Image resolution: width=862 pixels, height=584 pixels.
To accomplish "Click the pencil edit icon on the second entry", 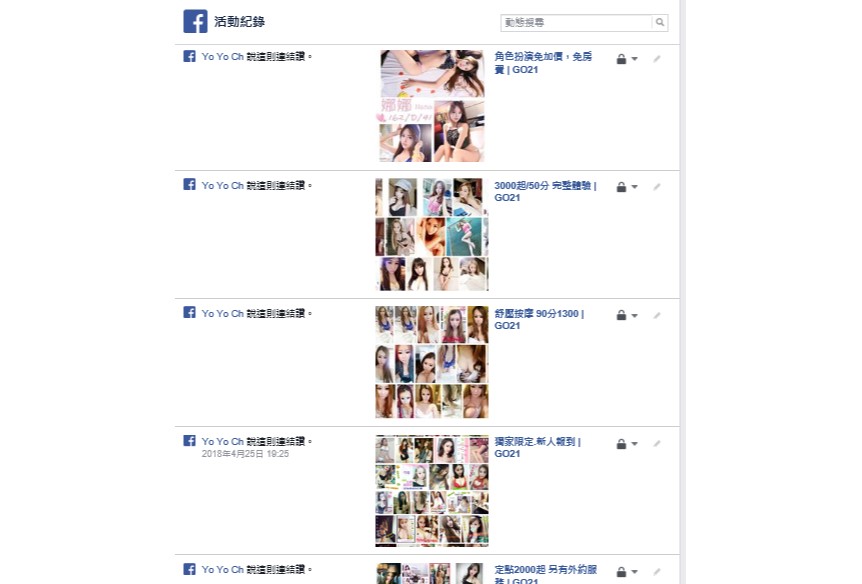I will [657, 187].
